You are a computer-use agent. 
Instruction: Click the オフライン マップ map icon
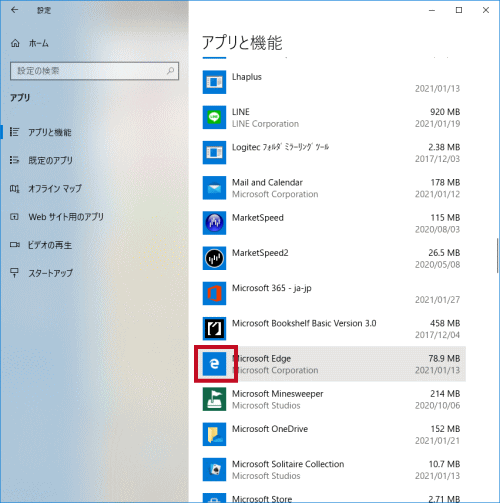coord(14,189)
